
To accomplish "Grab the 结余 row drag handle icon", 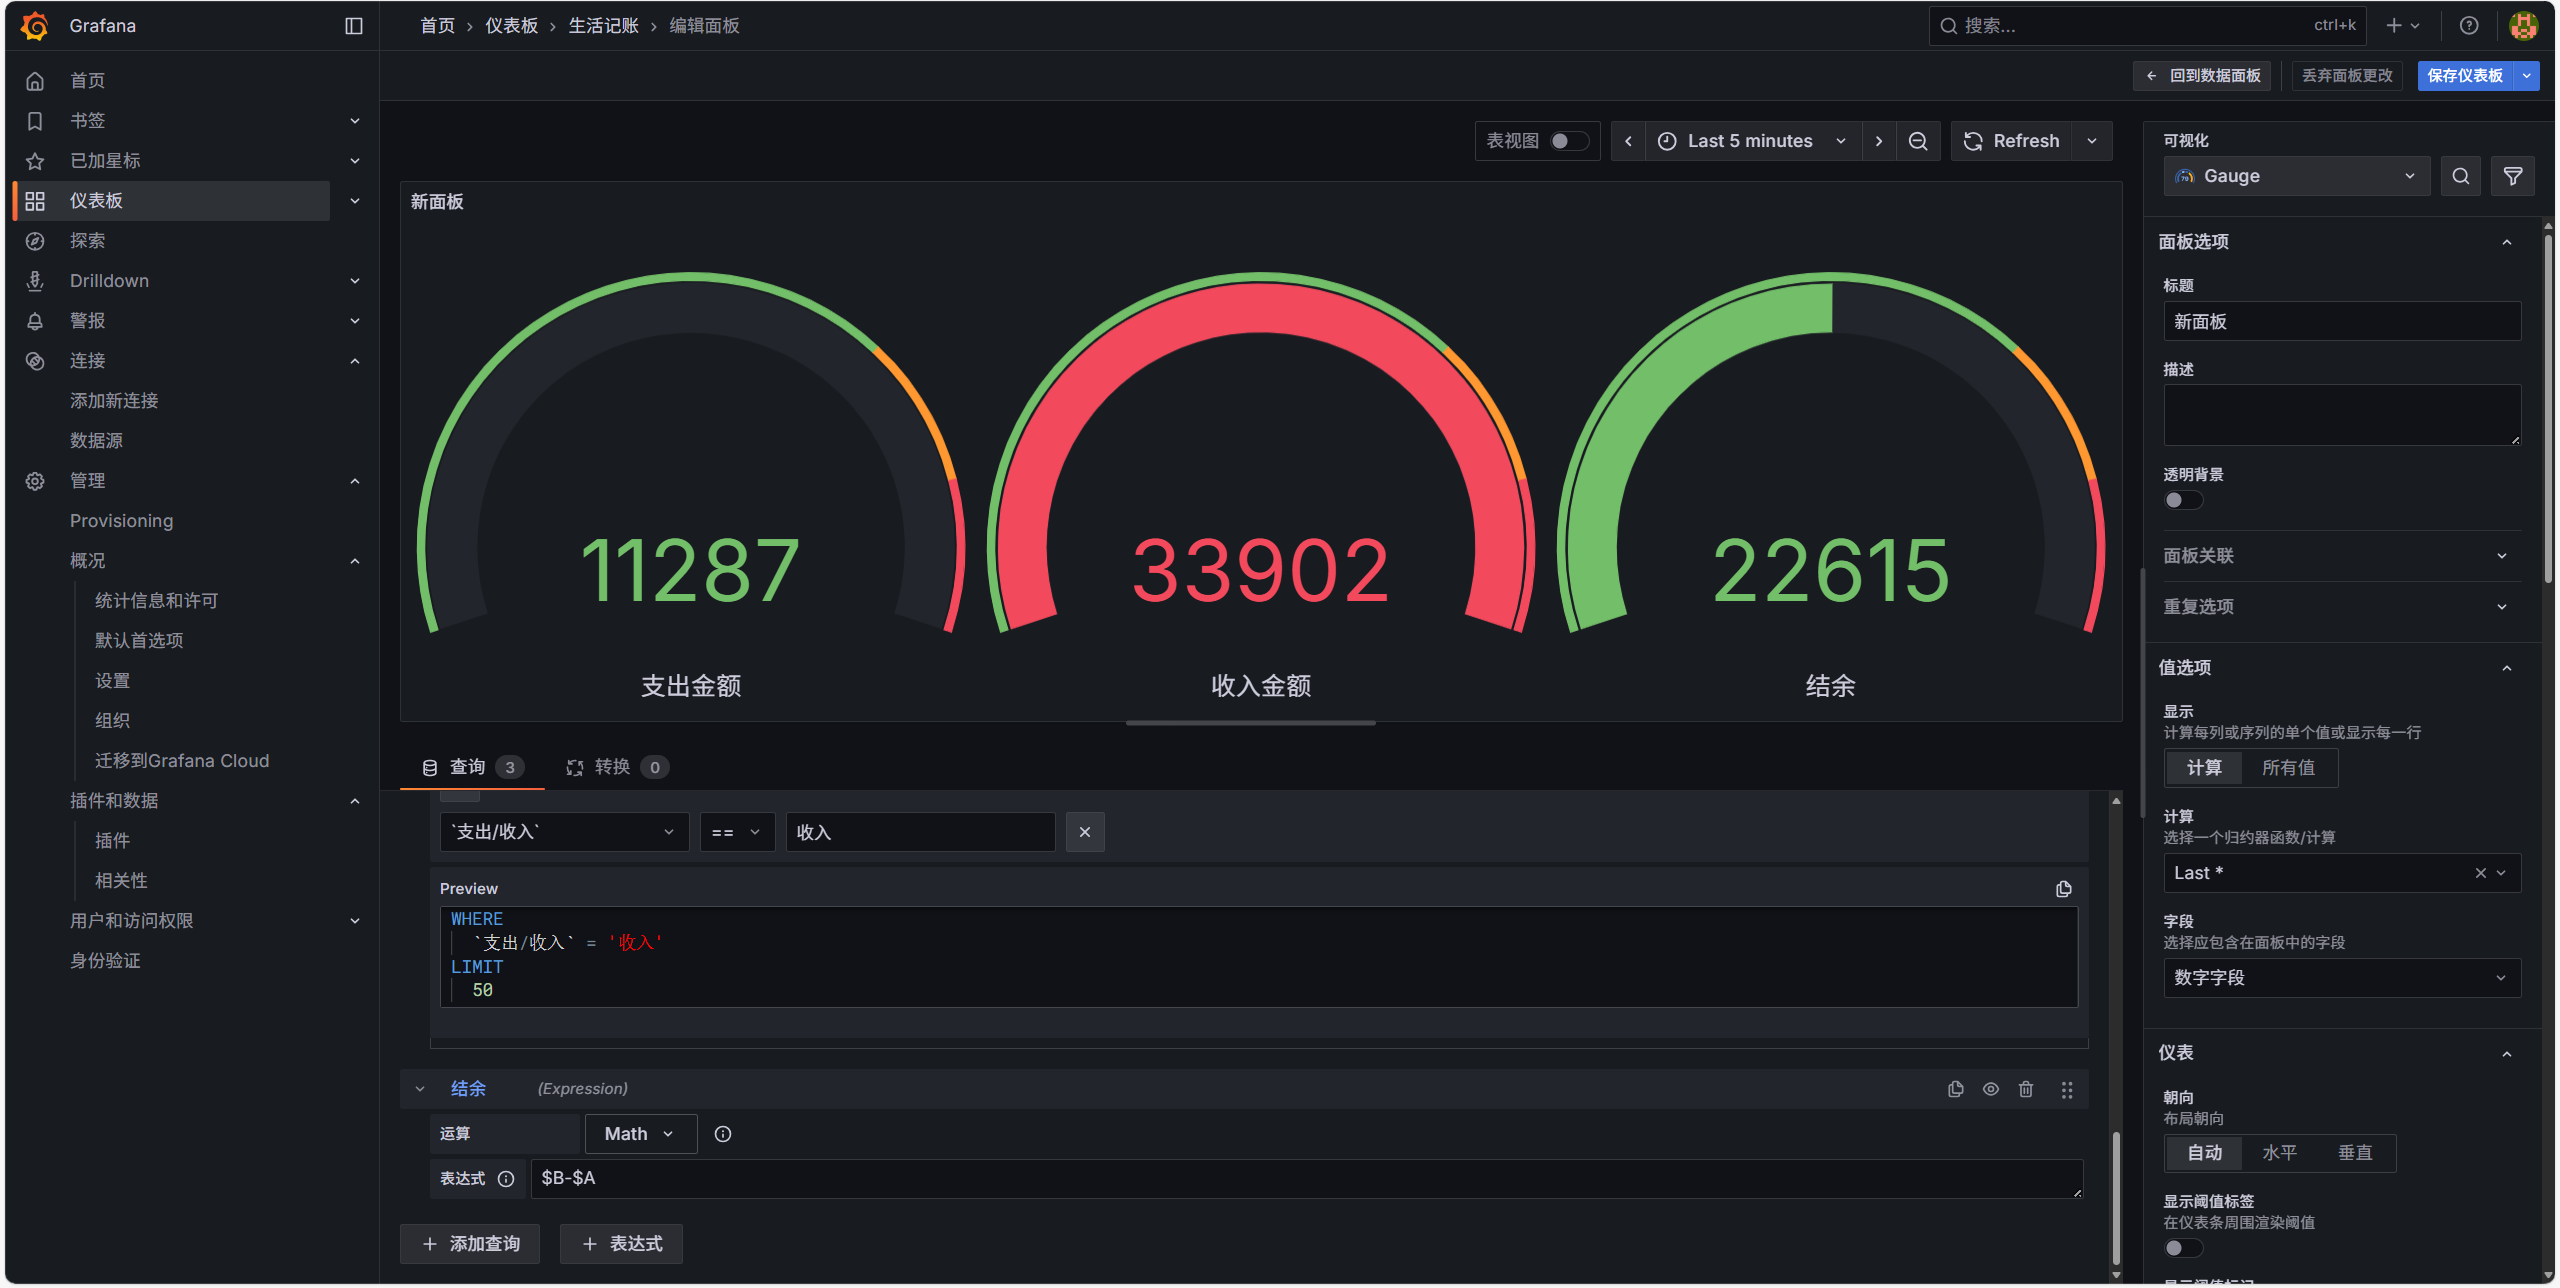I will (2067, 1089).
